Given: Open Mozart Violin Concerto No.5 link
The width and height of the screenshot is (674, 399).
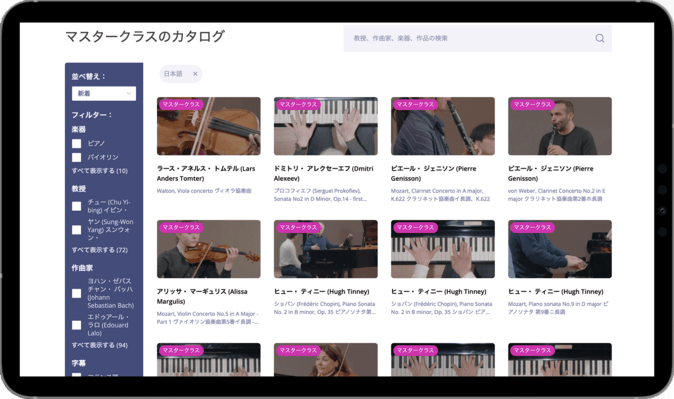Looking at the screenshot, I should 208,318.
